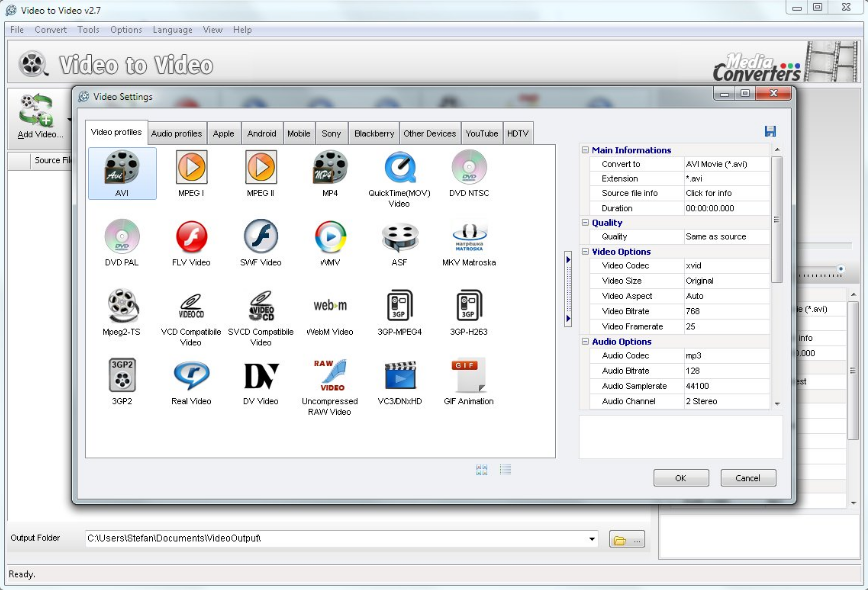
Task: Pick the FLV Video format icon
Action: coord(191,237)
